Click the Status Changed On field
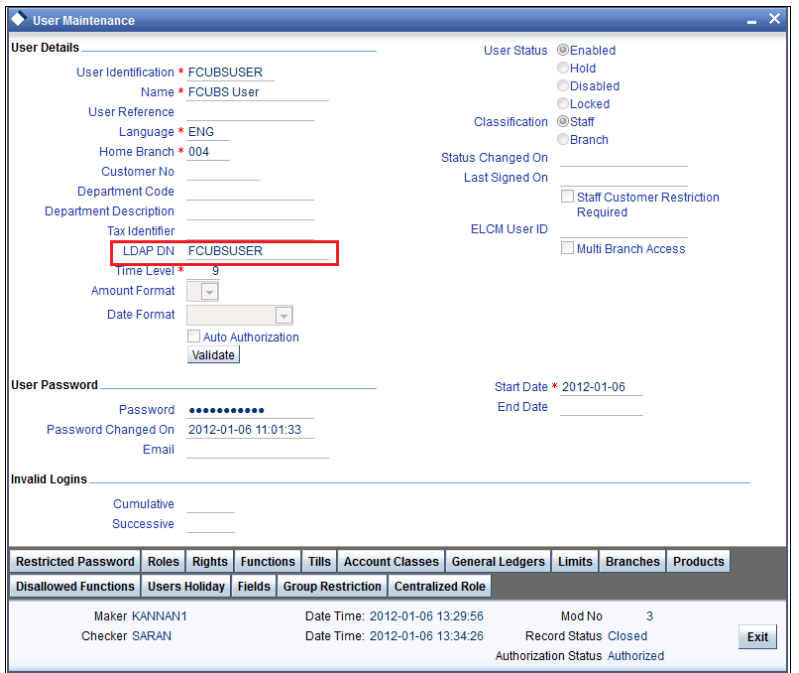799x673 pixels. 624,158
